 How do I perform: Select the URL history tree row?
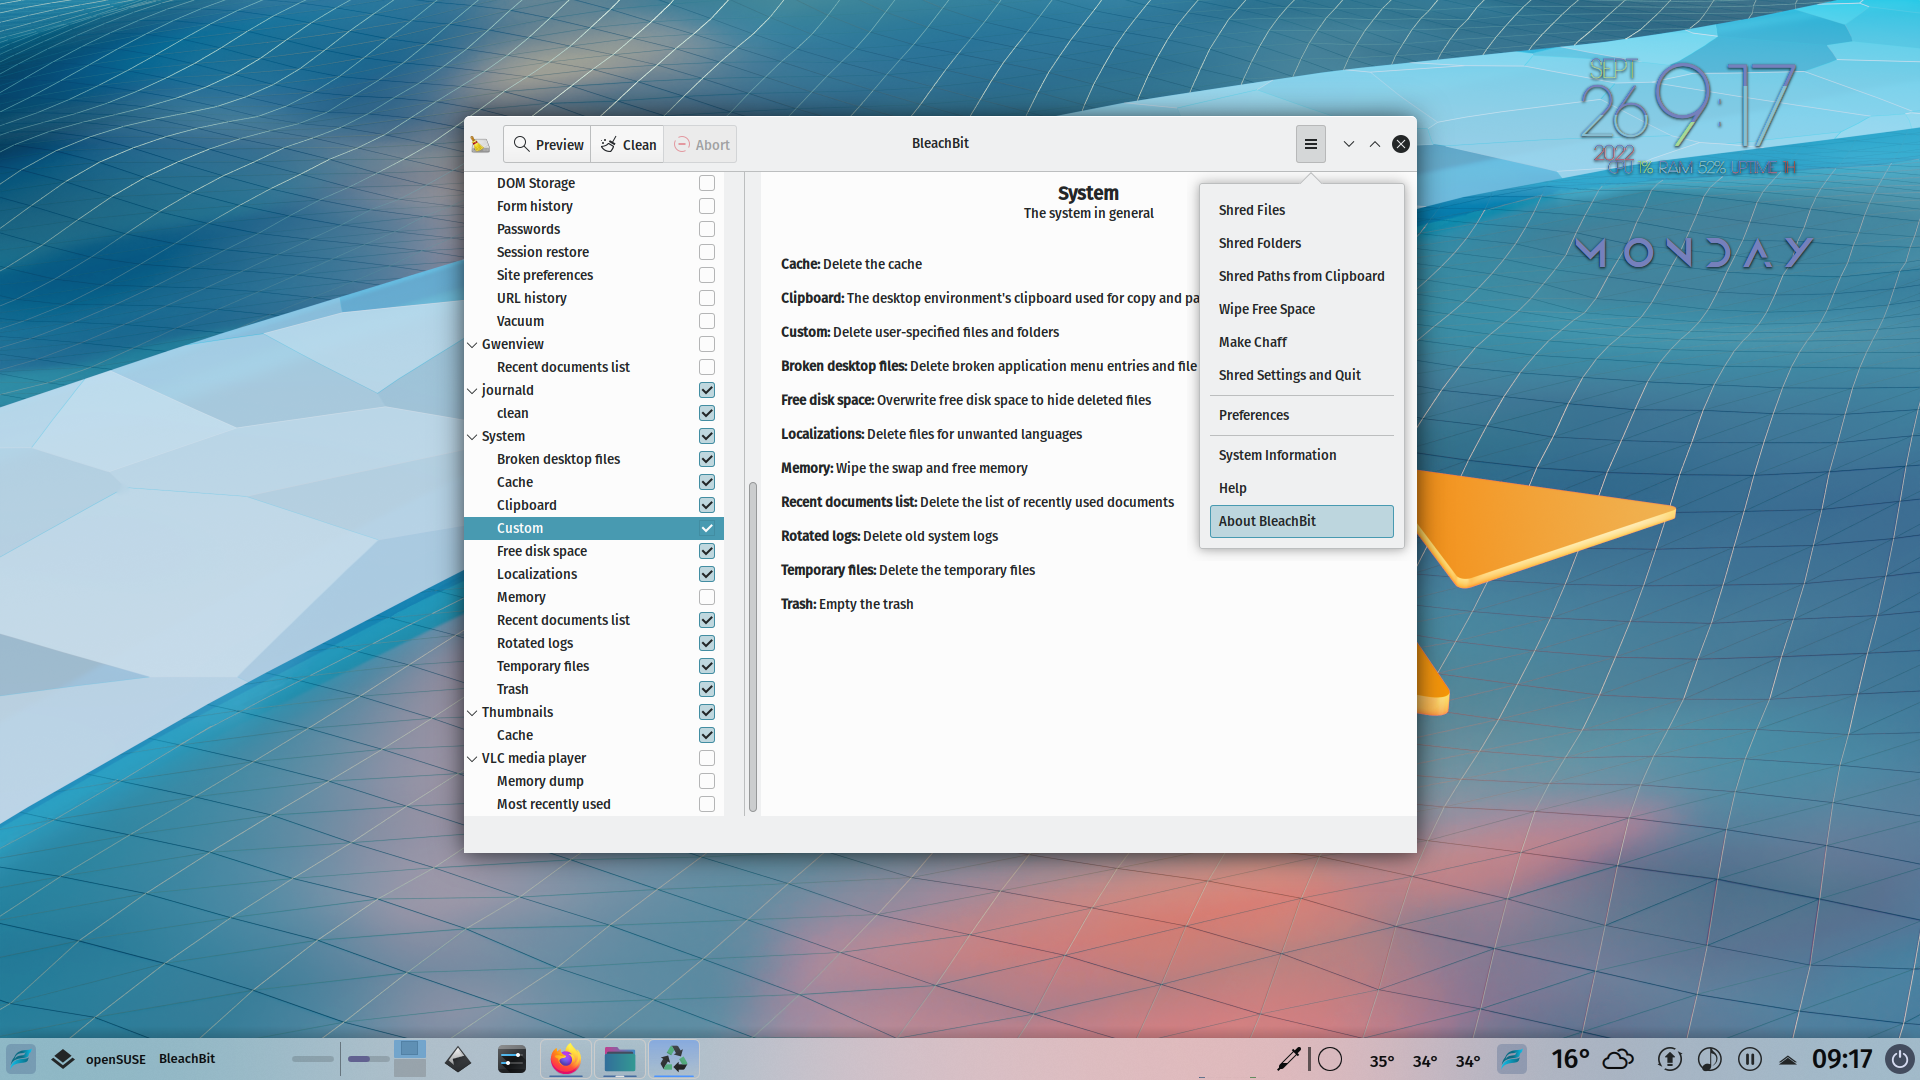click(x=593, y=298)
